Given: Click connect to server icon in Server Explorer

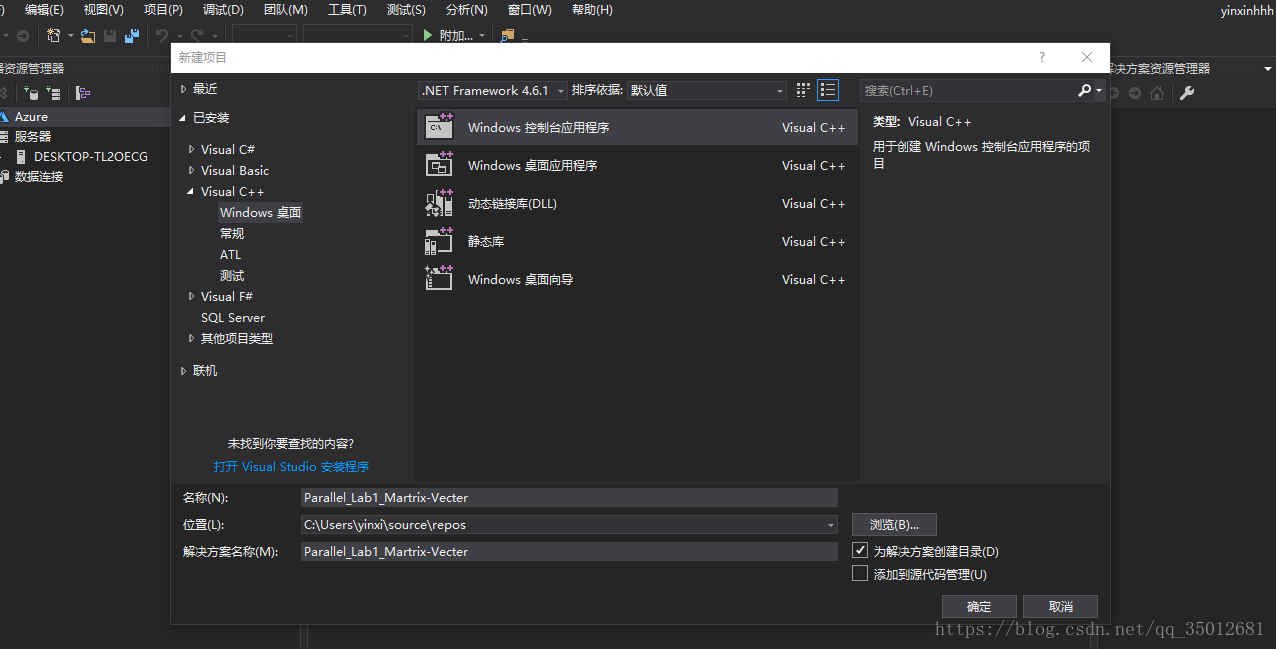Looking at the screenshot, I should tap(53, 93).
